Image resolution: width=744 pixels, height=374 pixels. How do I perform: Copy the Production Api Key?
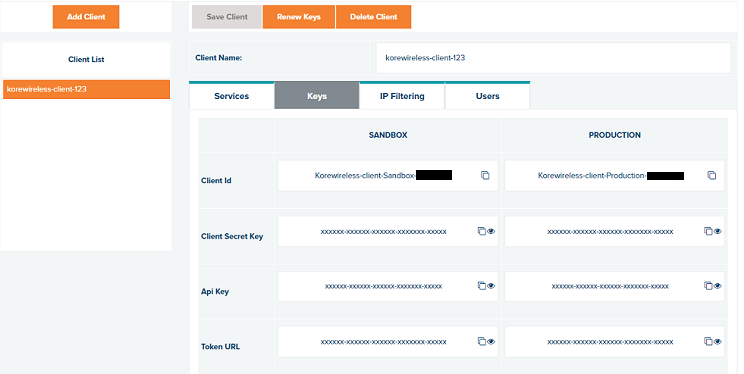(x=708, y=286)
